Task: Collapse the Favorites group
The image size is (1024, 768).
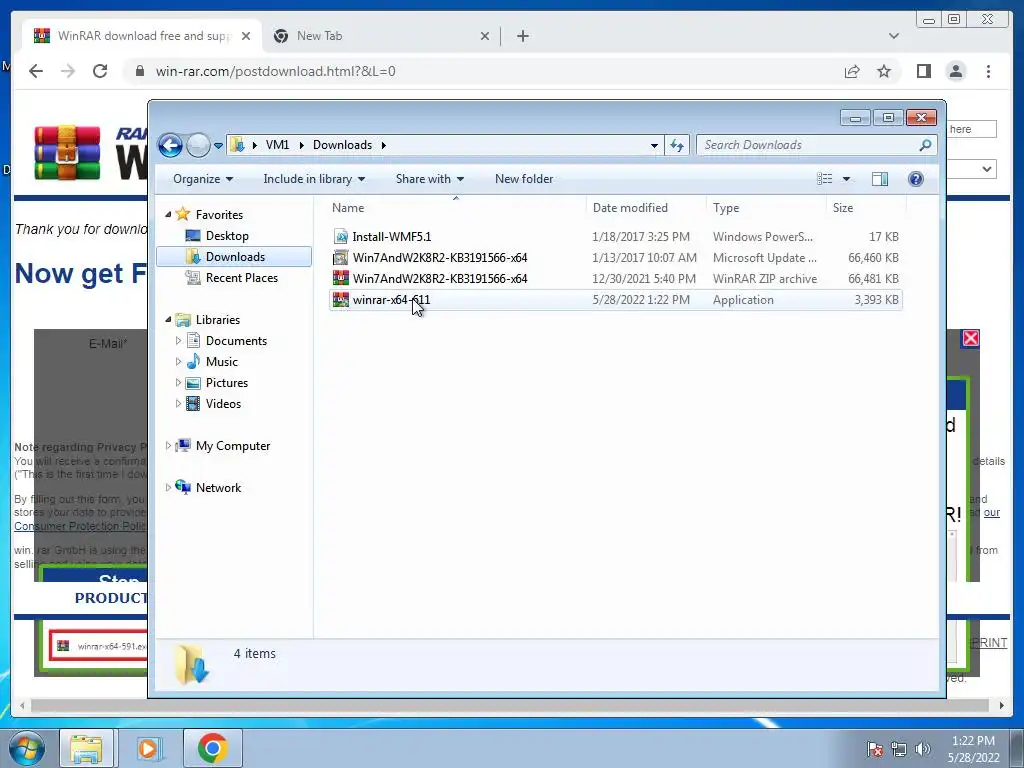Action: point(168,214)
